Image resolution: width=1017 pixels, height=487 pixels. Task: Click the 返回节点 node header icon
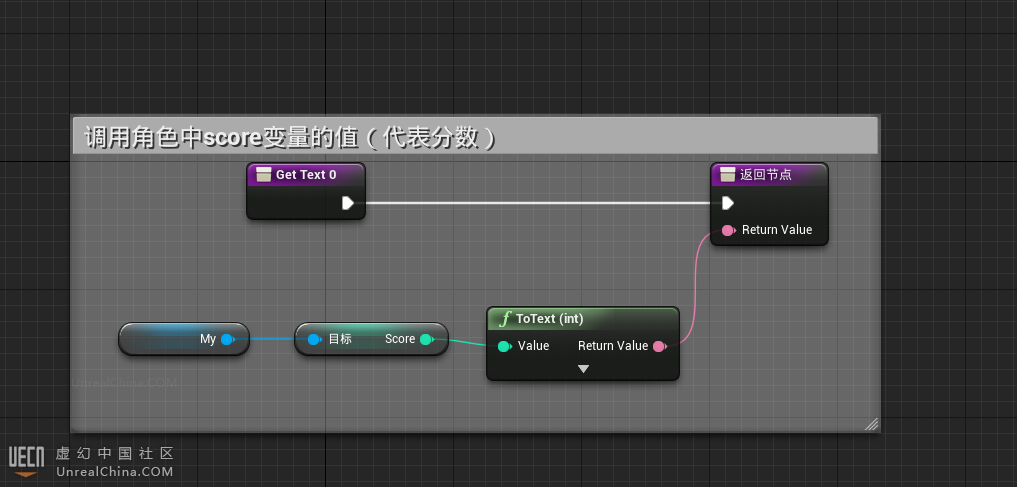click(728, 175)
